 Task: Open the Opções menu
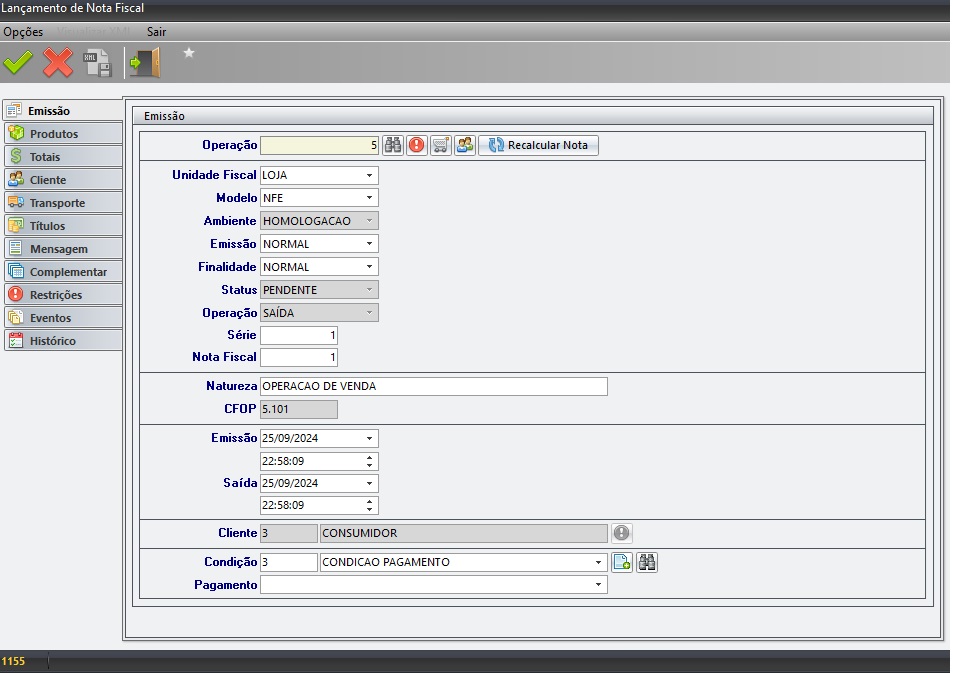tap(23, 32)
